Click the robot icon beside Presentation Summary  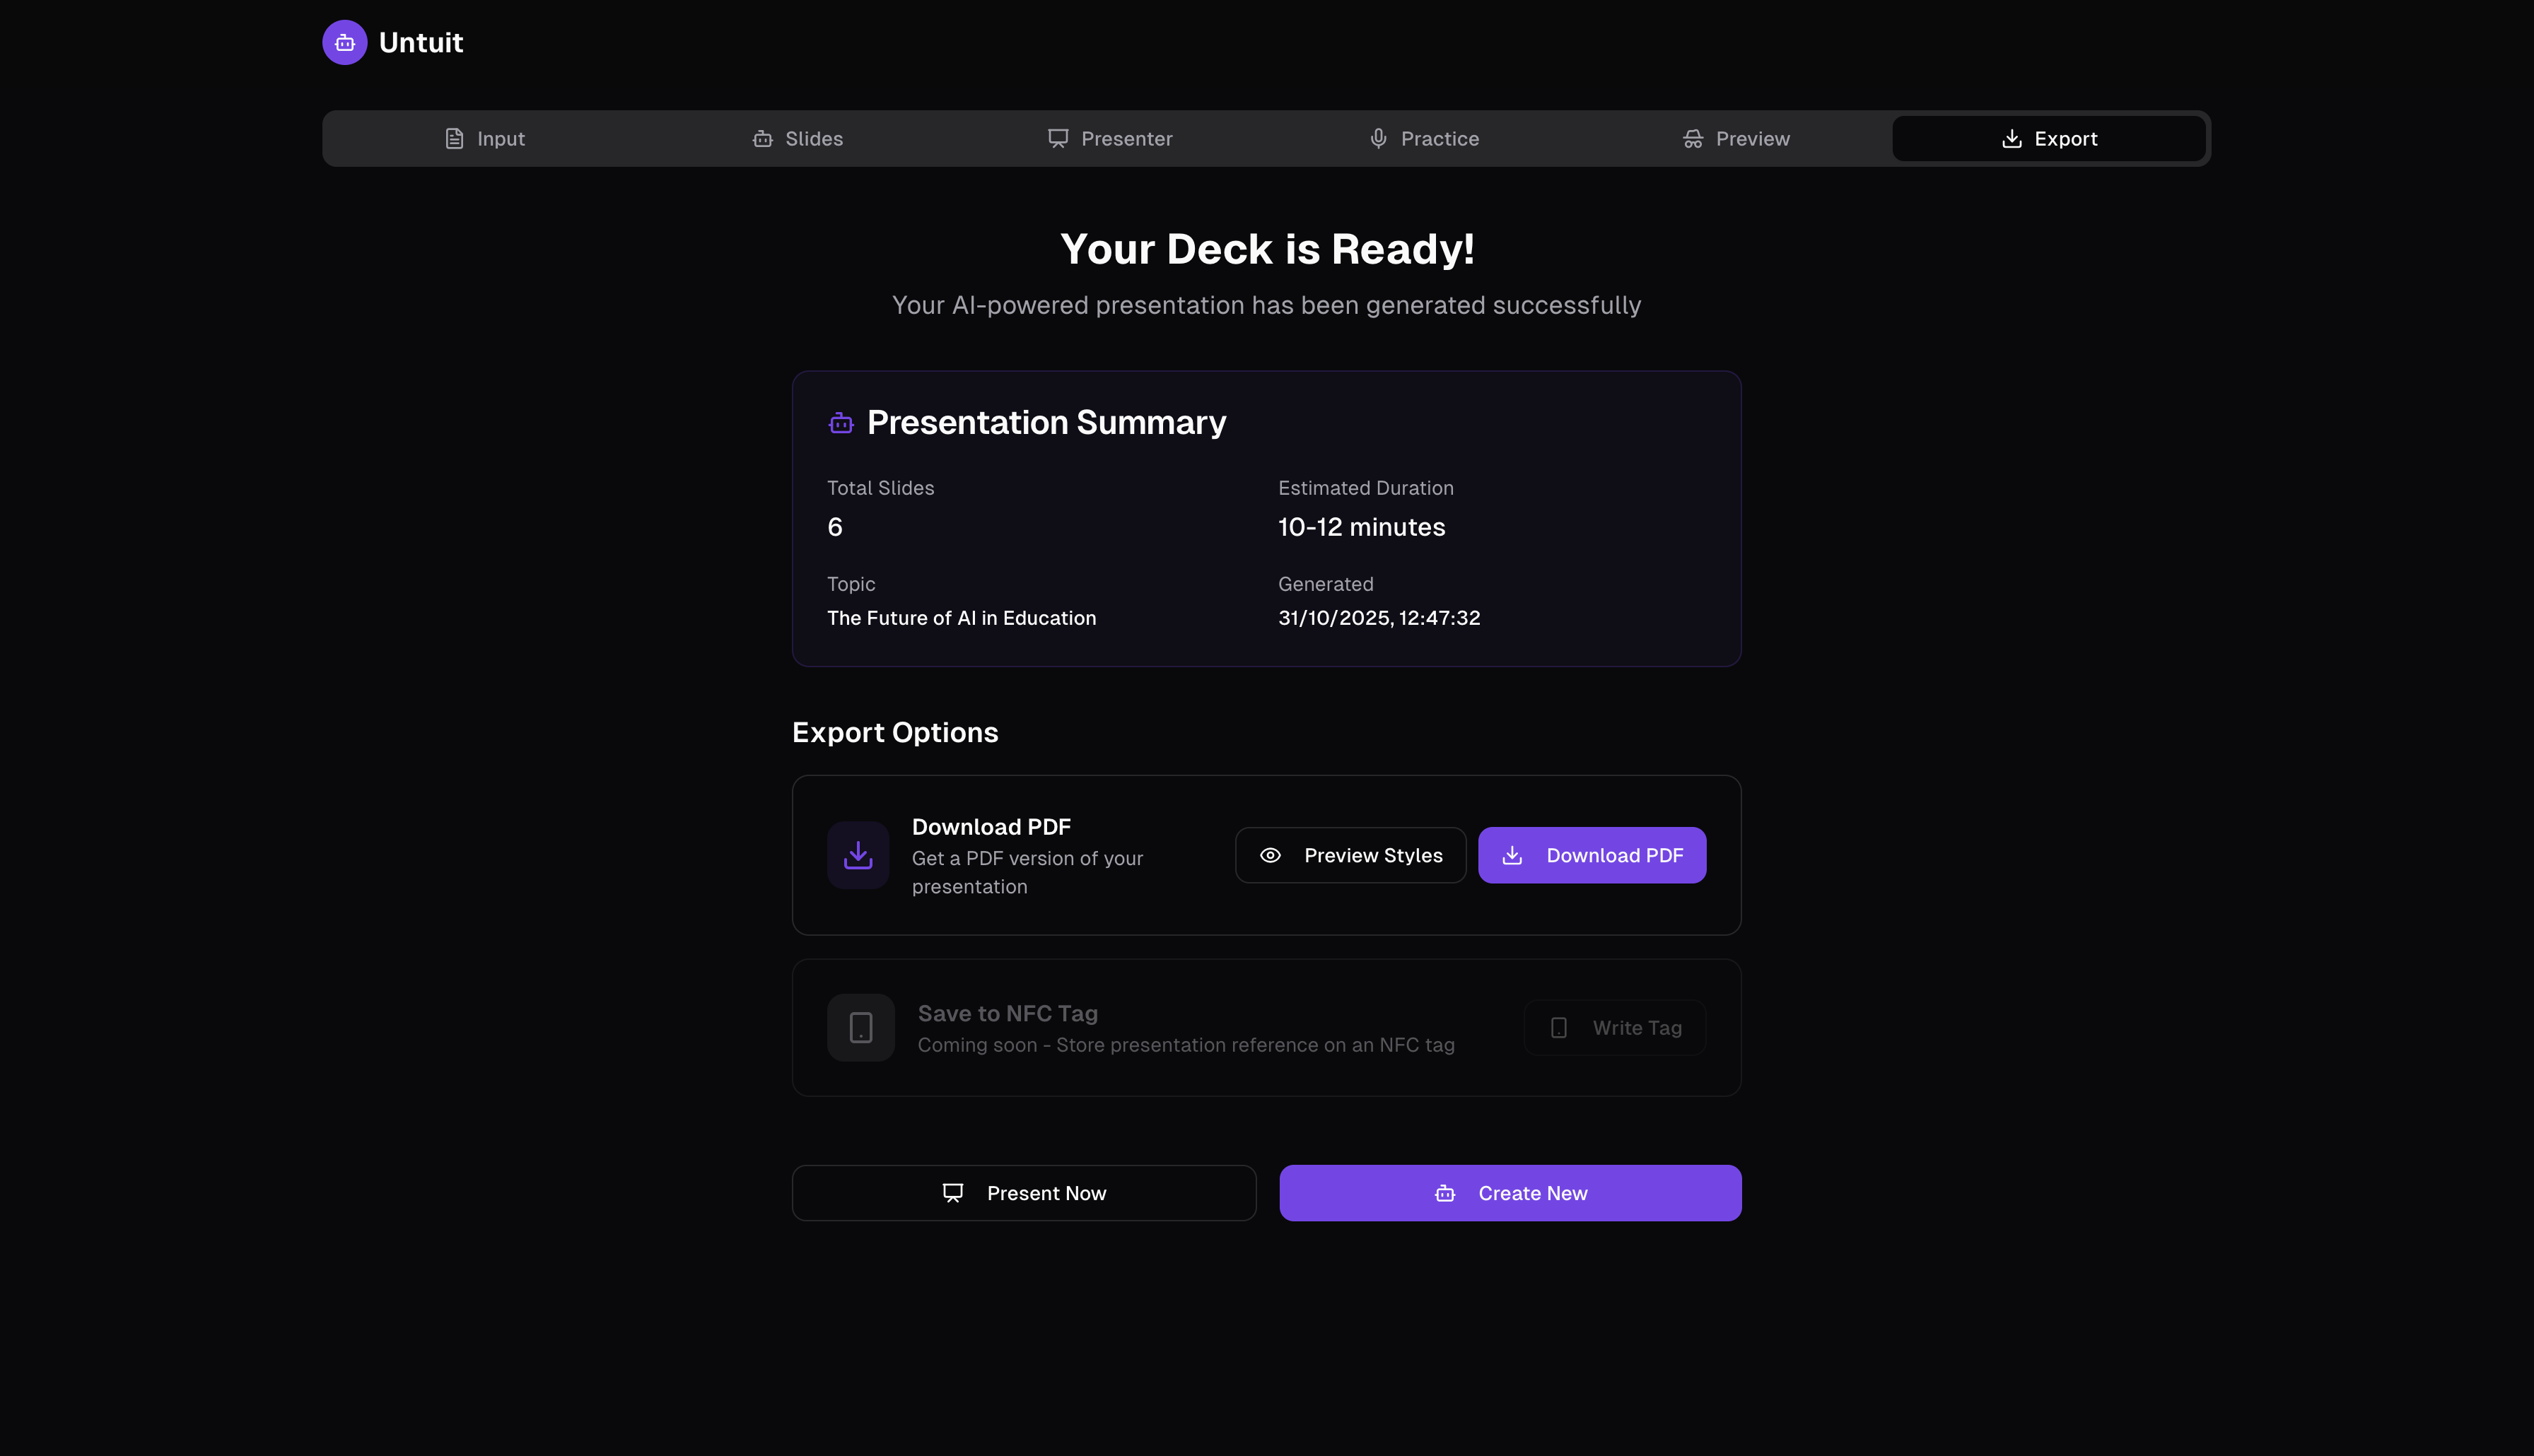pos(841,423)
